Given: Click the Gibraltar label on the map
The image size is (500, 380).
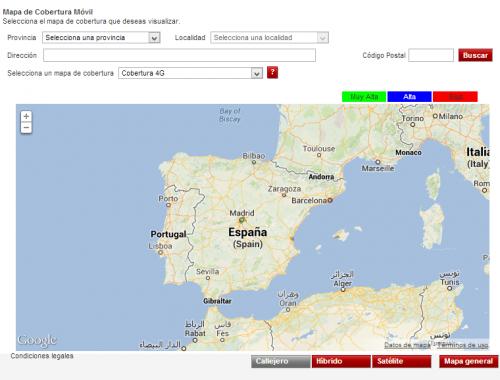Looking at the screenshot, I should click(217, 301).
